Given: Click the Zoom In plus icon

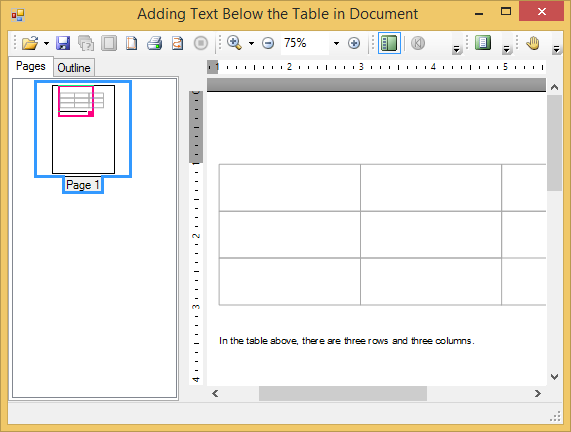Looking at the screenshot, I should click(x=354, y=43).
